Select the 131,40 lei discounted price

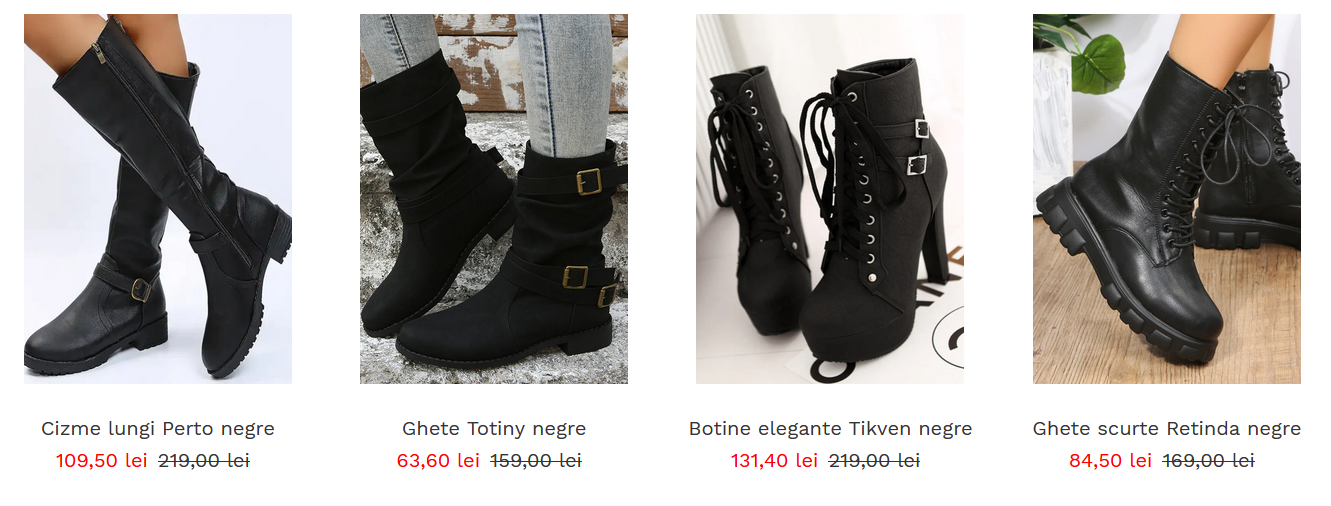coord(775,460)
